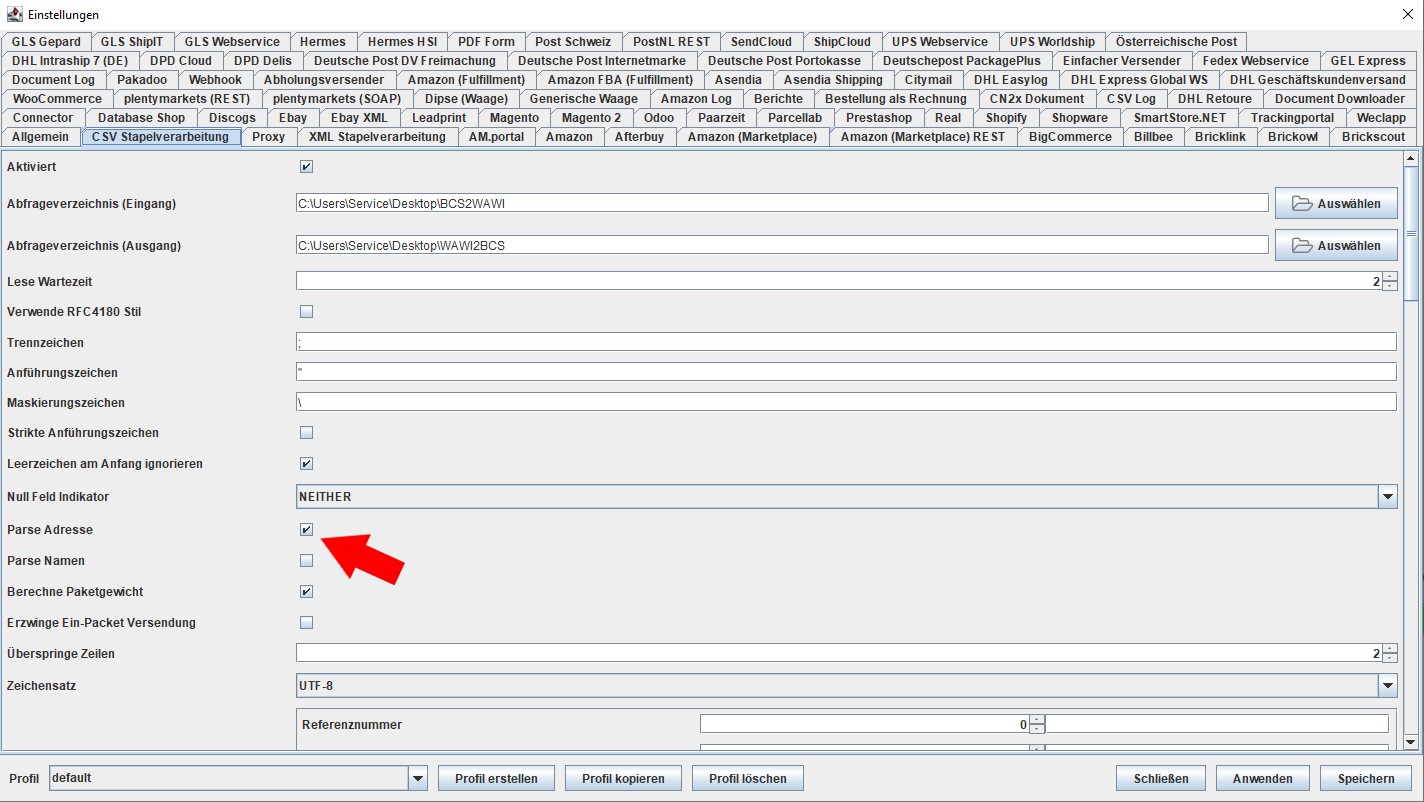The width and height of the screenshot is (1424, 802).
Task: Uncheck the Aktiviert checkbox
Action: tap(306, 167)
